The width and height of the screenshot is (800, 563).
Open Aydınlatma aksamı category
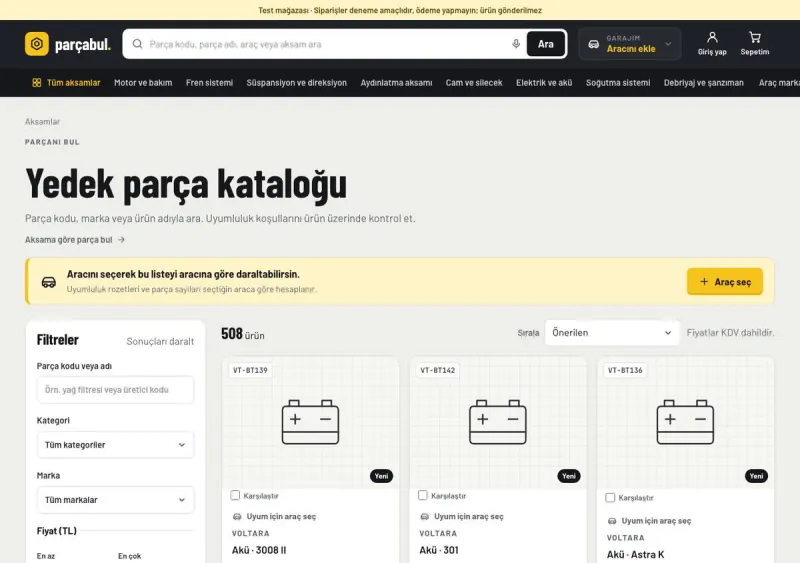(x=396, y=83)
